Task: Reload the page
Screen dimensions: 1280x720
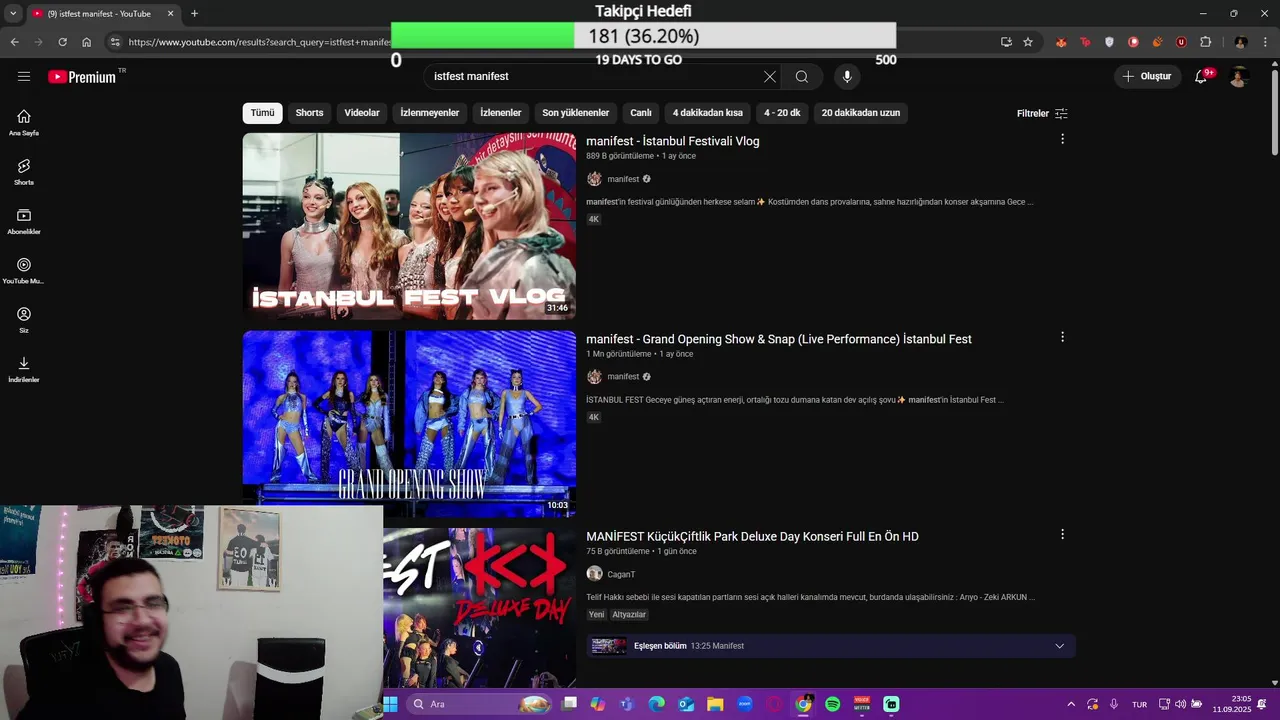Action: pyautogui.click(x=62, y=42)
